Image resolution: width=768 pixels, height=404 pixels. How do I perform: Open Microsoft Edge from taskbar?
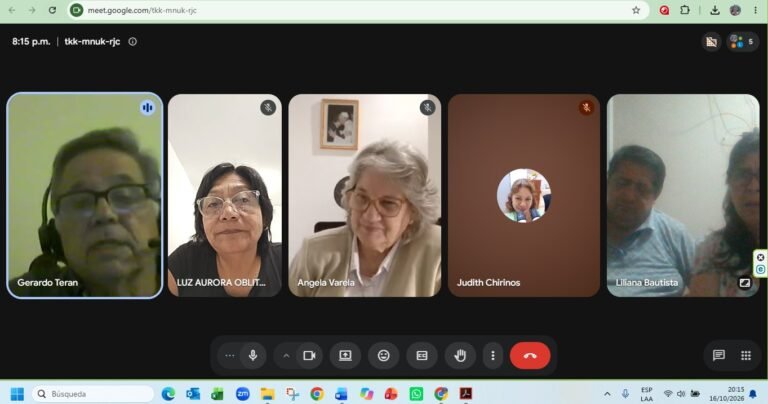[x=168, y=394]
